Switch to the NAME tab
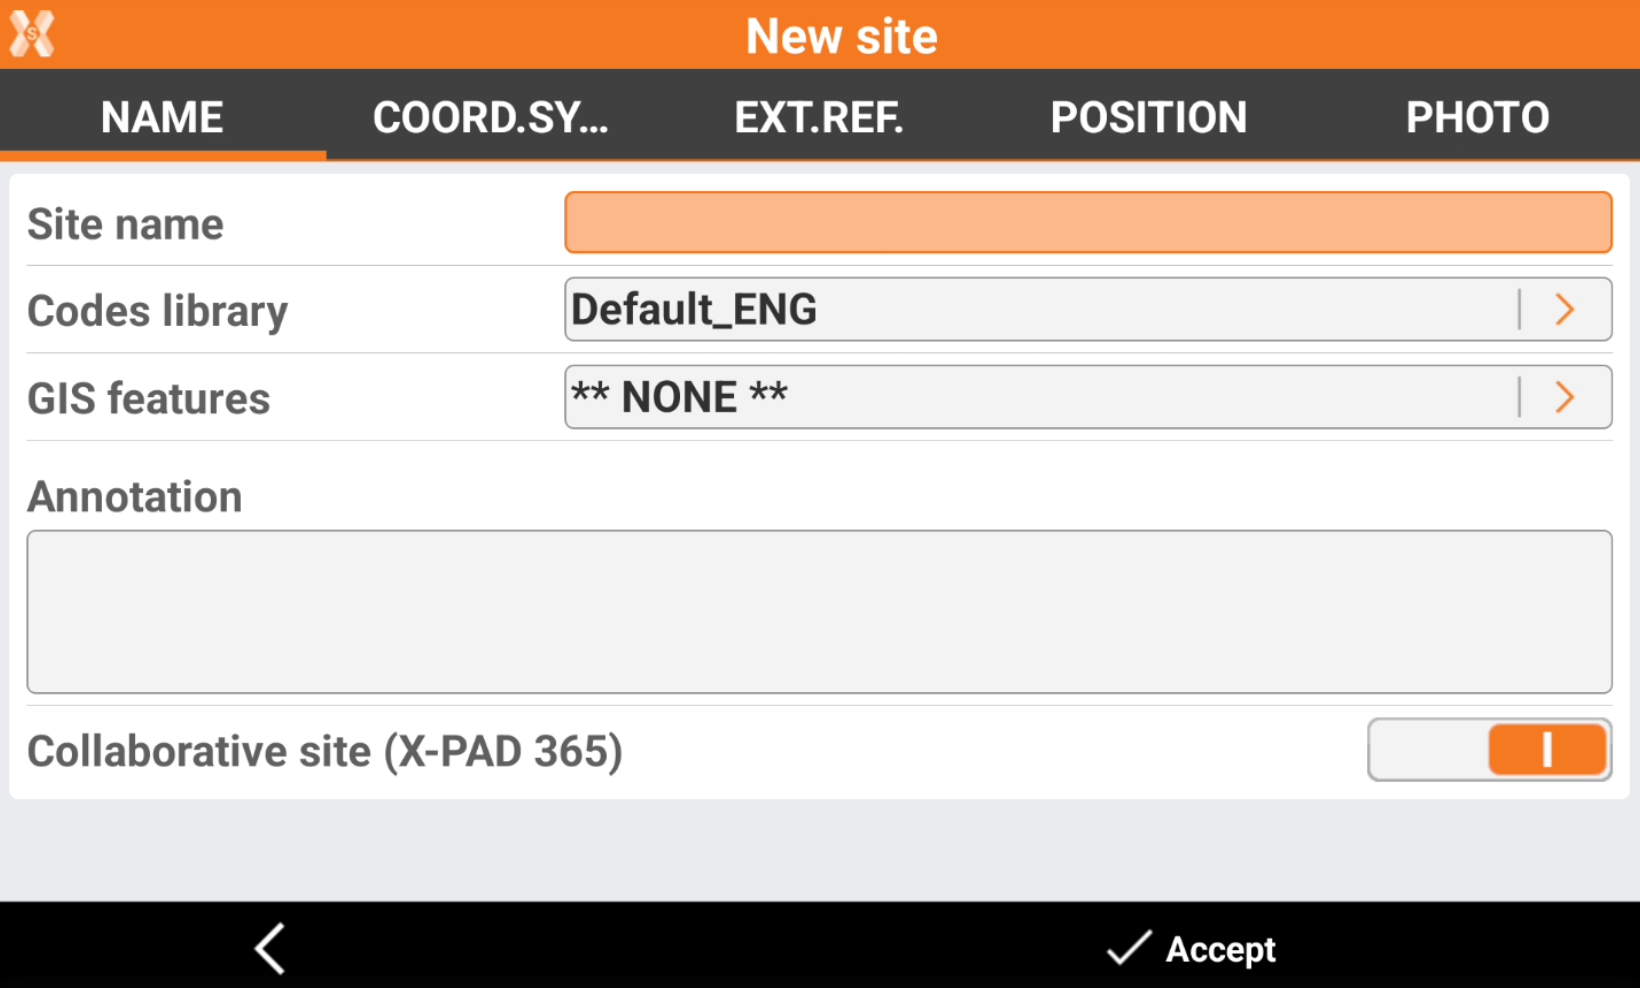The width and height of the screenshot is (1640, 988). 162,117
